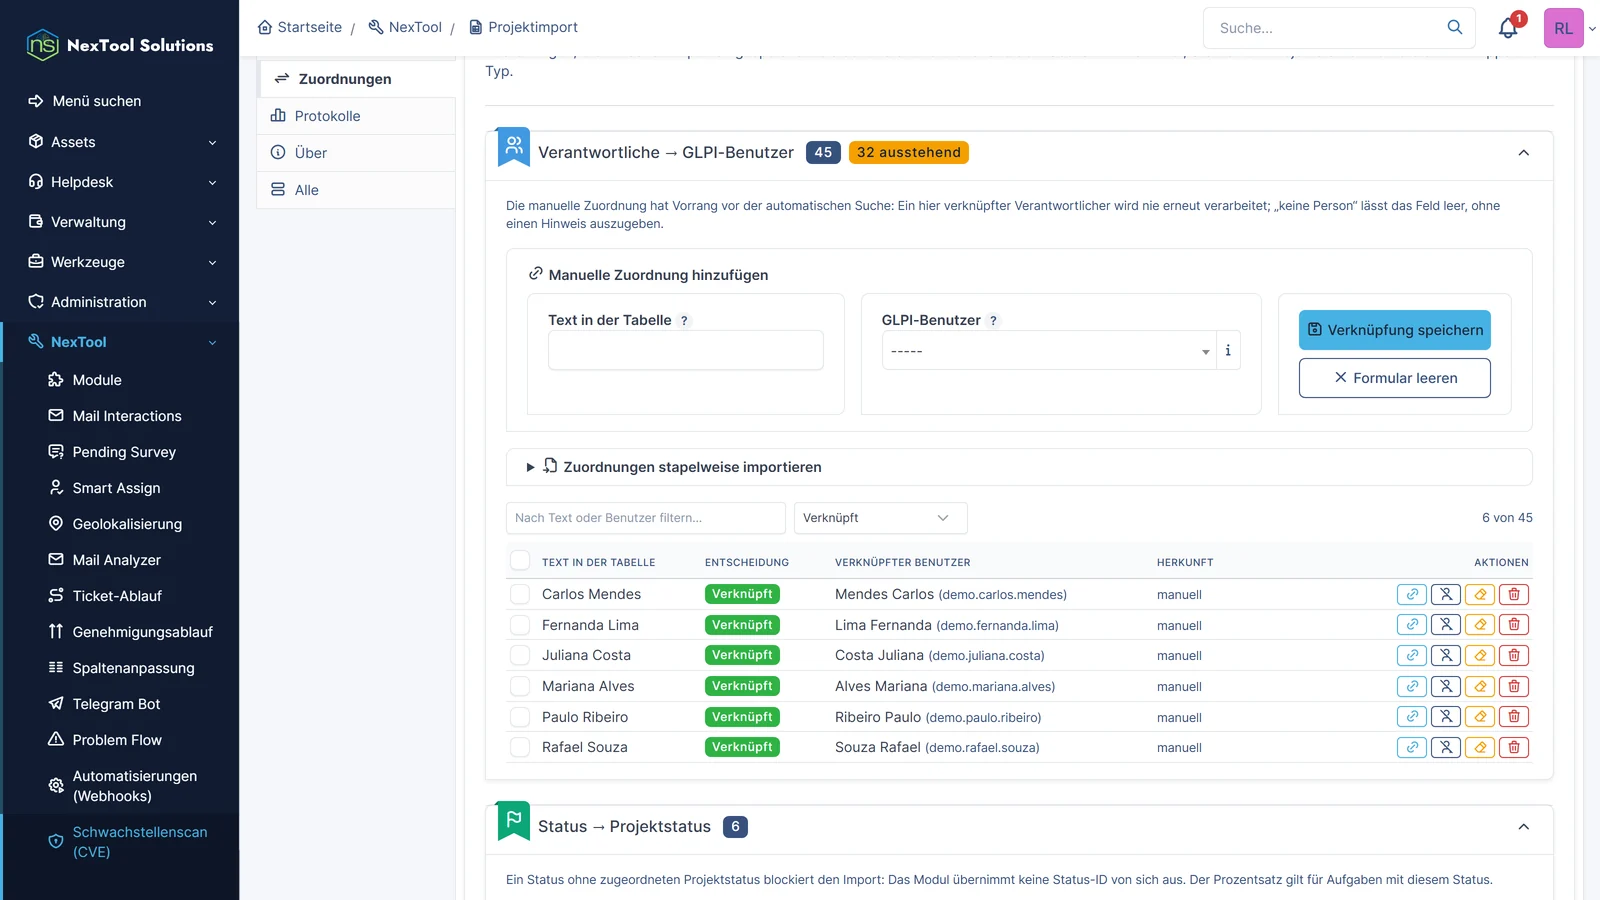Image resolution: width=1600 pixels, height=900 pixels.
Task: Click the search magnifier icon
Action: click(x=1454, y=27)
